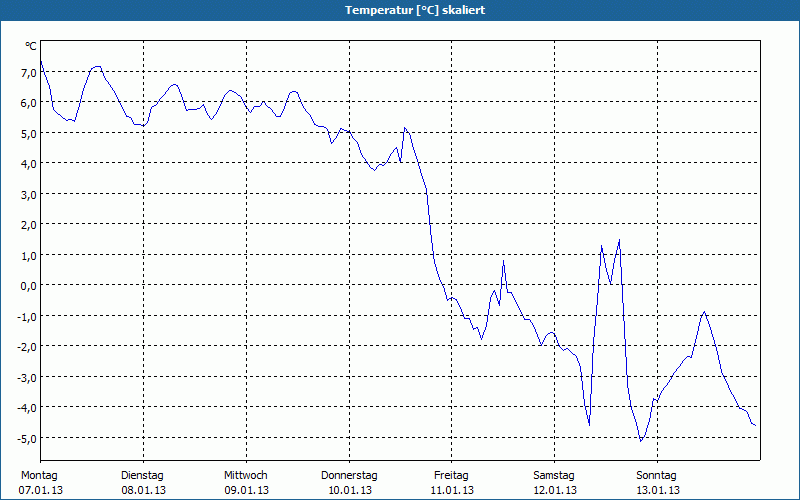
Task: Click the -4,0 axis label
Action: click(27, 408)
